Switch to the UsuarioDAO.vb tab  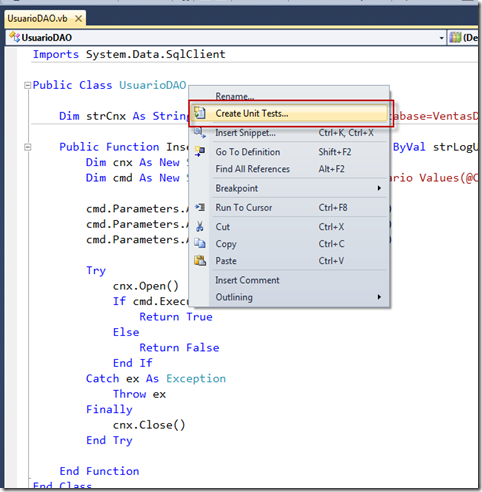(37, 19)
